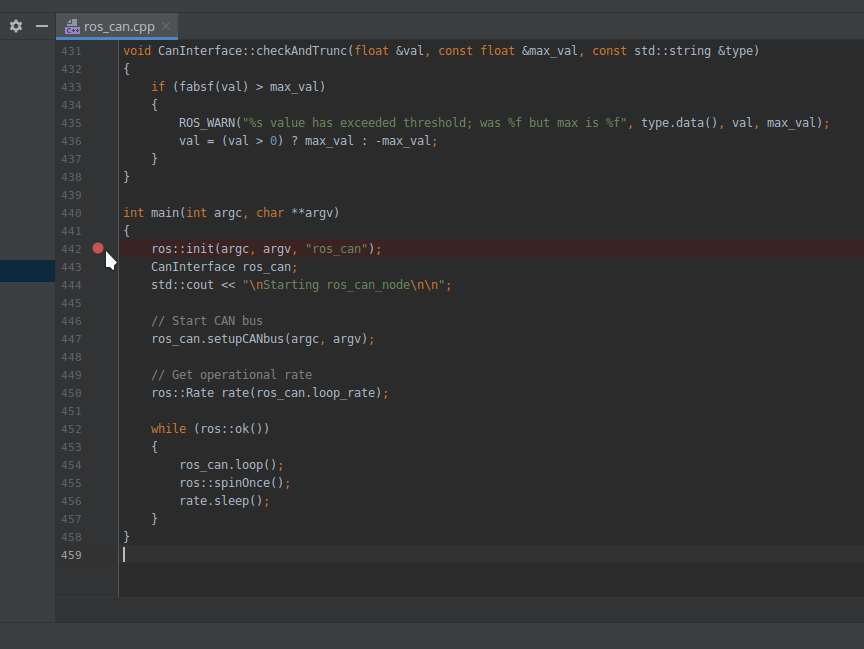This screenshot has height=649, width=864.
Task: Open the settings gear in the tool panel header
Action: point(16,26)
